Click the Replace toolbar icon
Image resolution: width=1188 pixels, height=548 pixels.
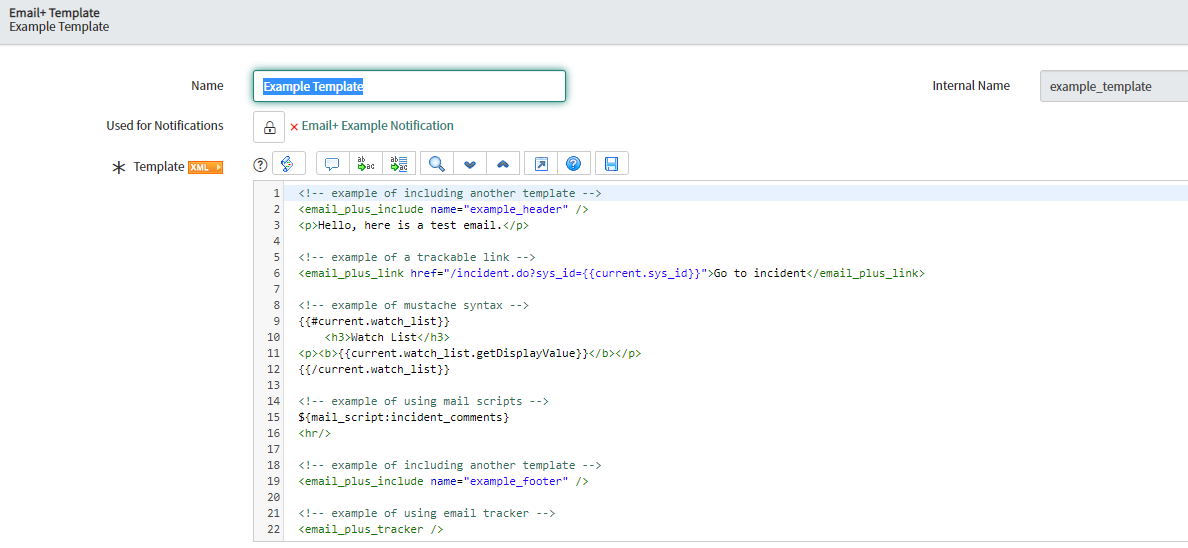click(366, 164)
